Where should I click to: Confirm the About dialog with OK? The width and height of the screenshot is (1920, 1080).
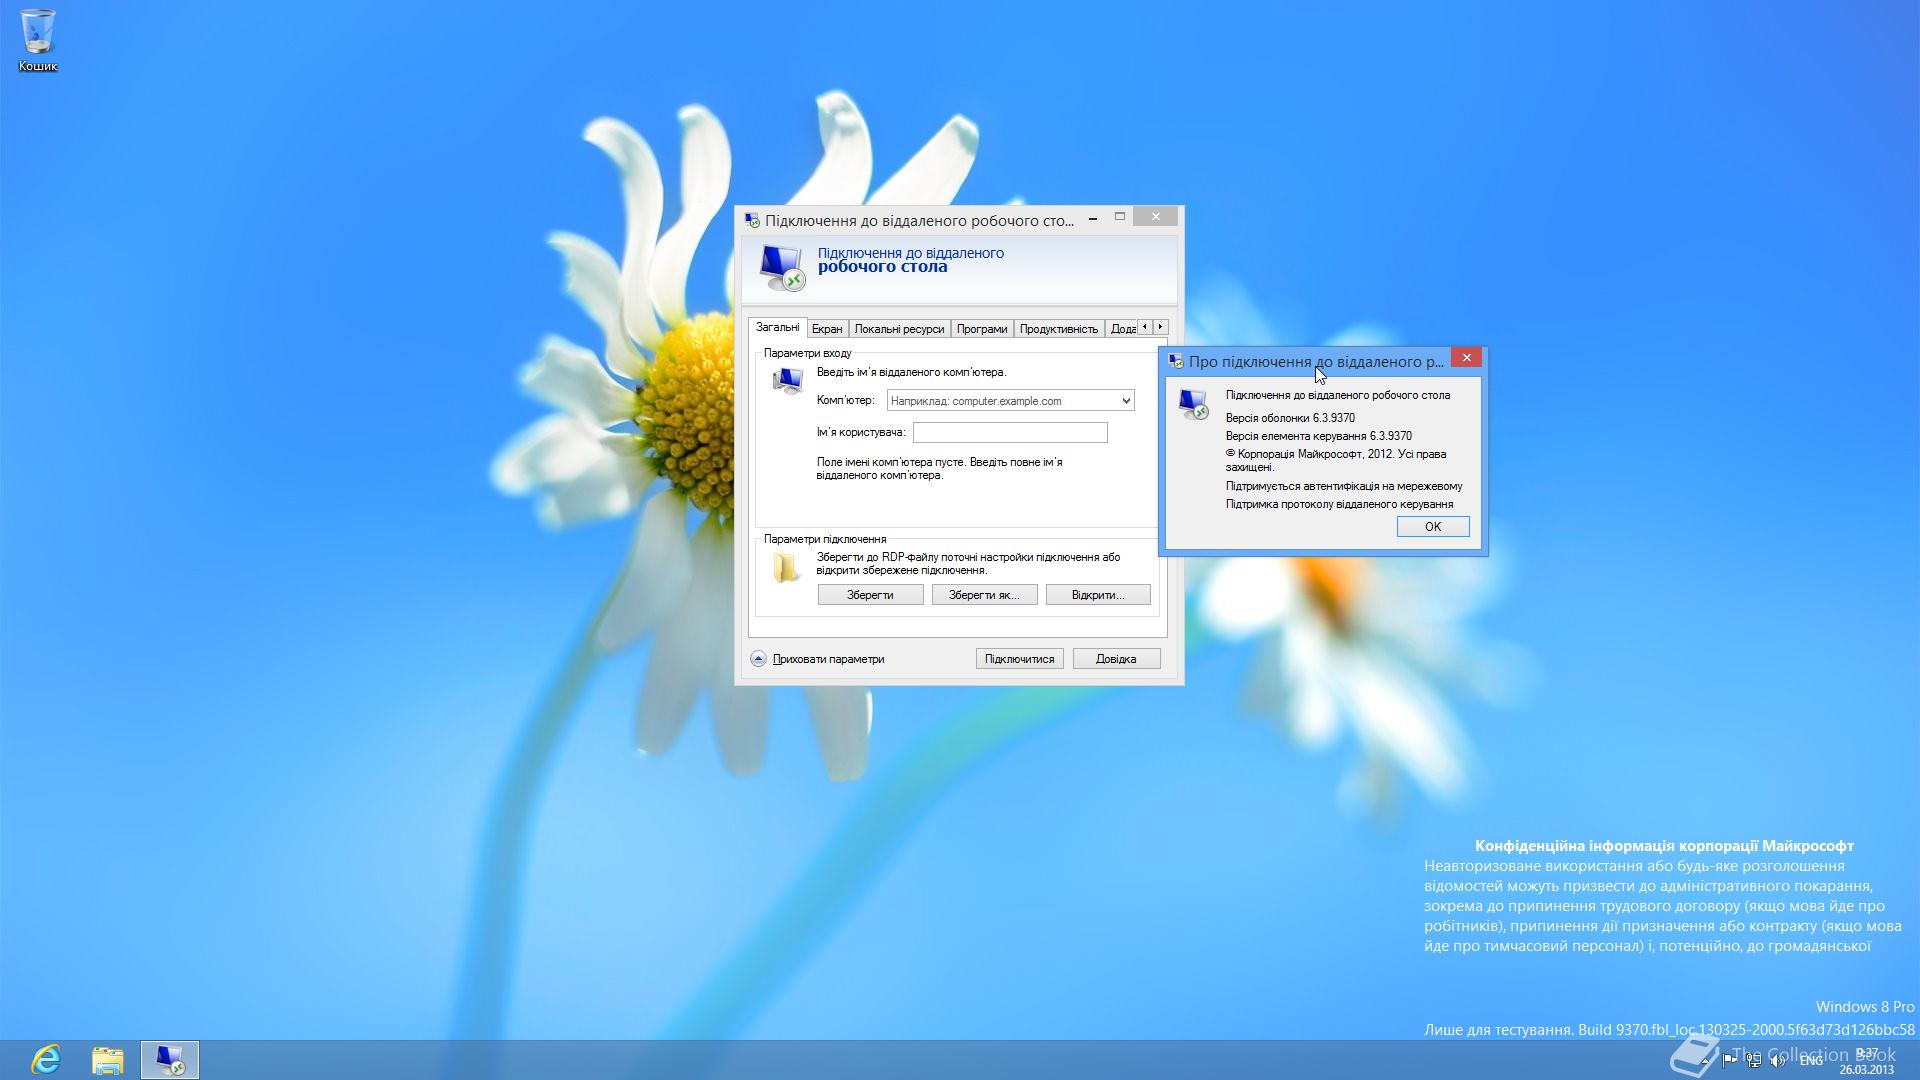coord(1433,527)
